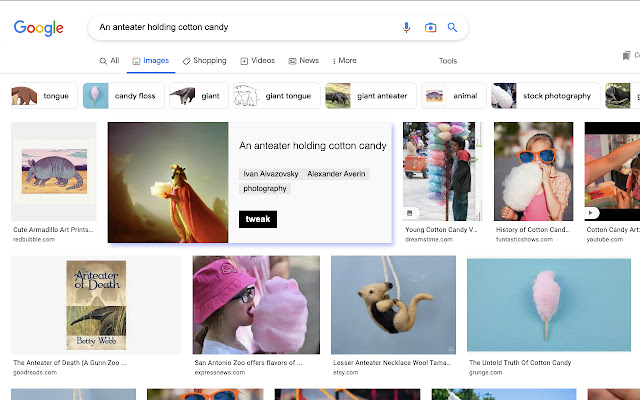Click the video play badge on the youtube.com image
640x400 pixels.
coord(590,213)
